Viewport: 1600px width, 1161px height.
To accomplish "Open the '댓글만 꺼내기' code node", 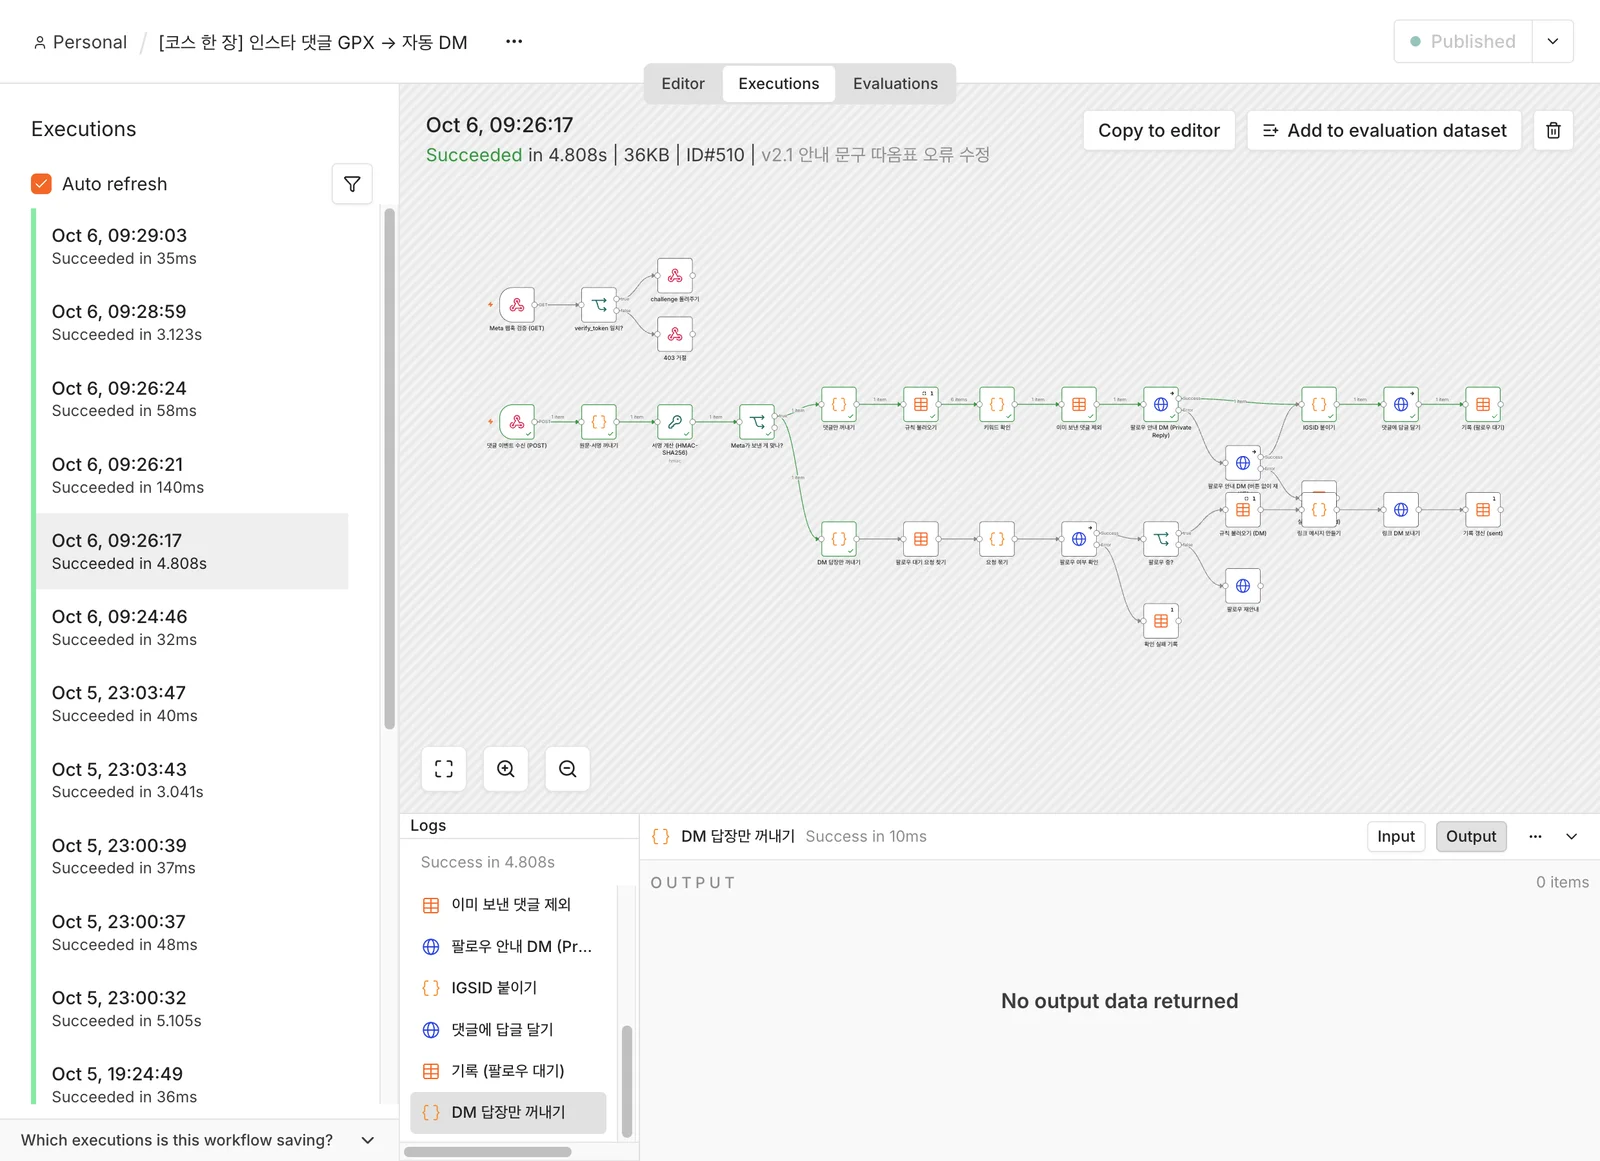I will pos(839,404).
